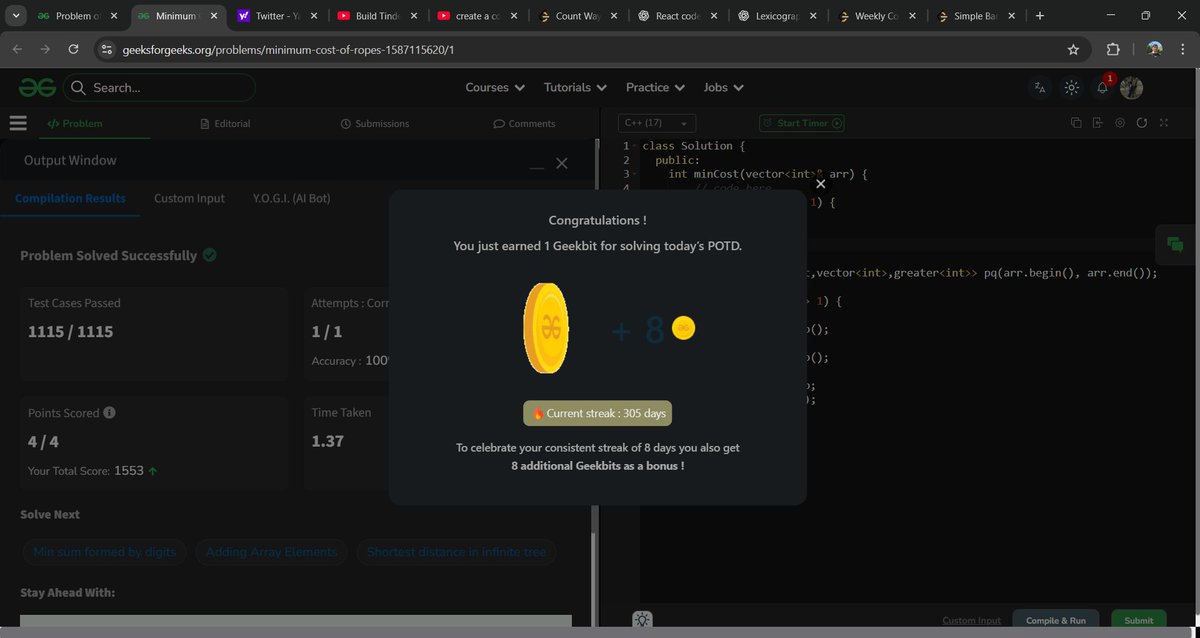
Task: Open the language translate icon
Action: 1040,88
